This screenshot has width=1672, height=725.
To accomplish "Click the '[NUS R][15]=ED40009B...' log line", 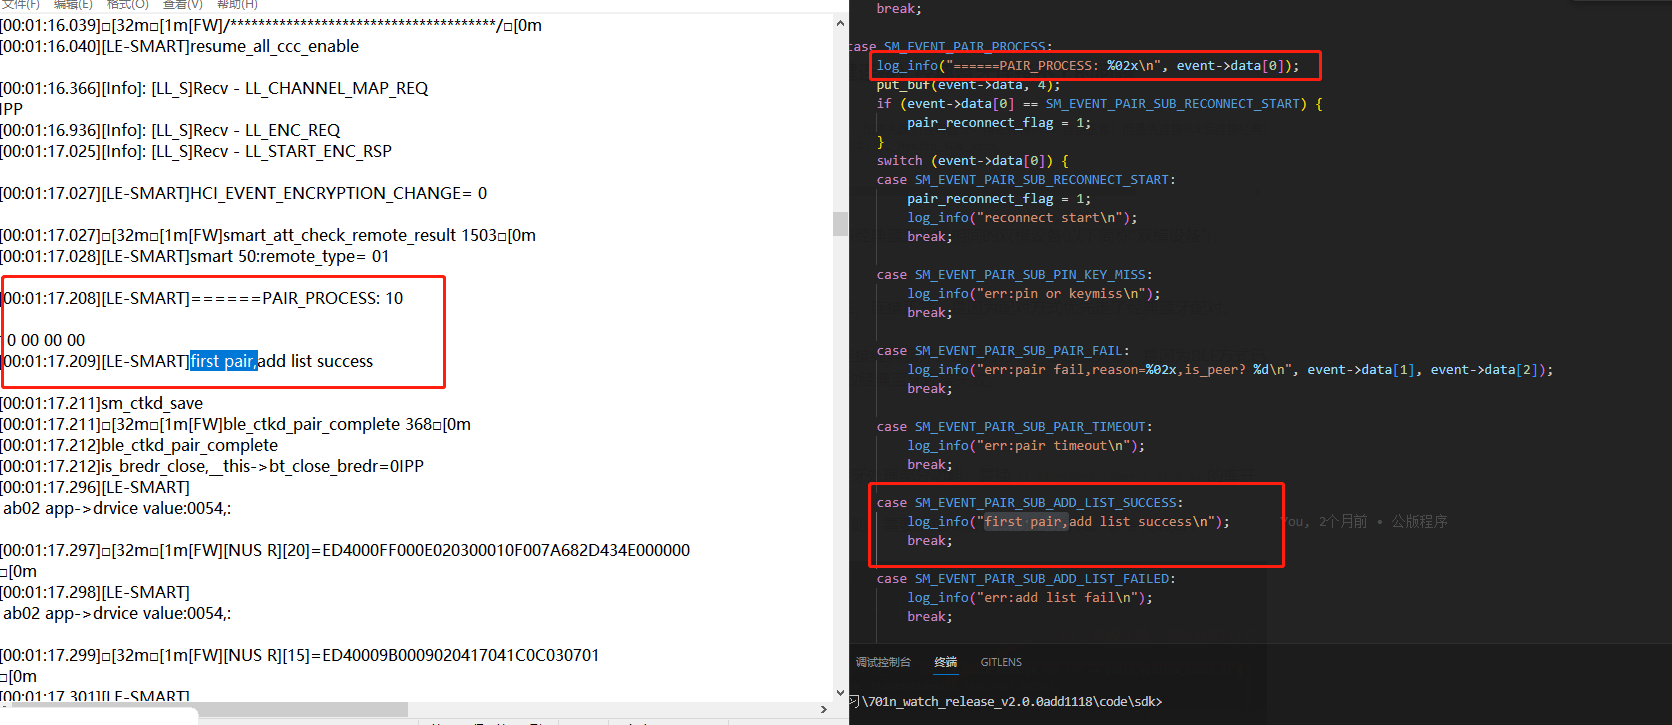I will click(x=300, y=655).
